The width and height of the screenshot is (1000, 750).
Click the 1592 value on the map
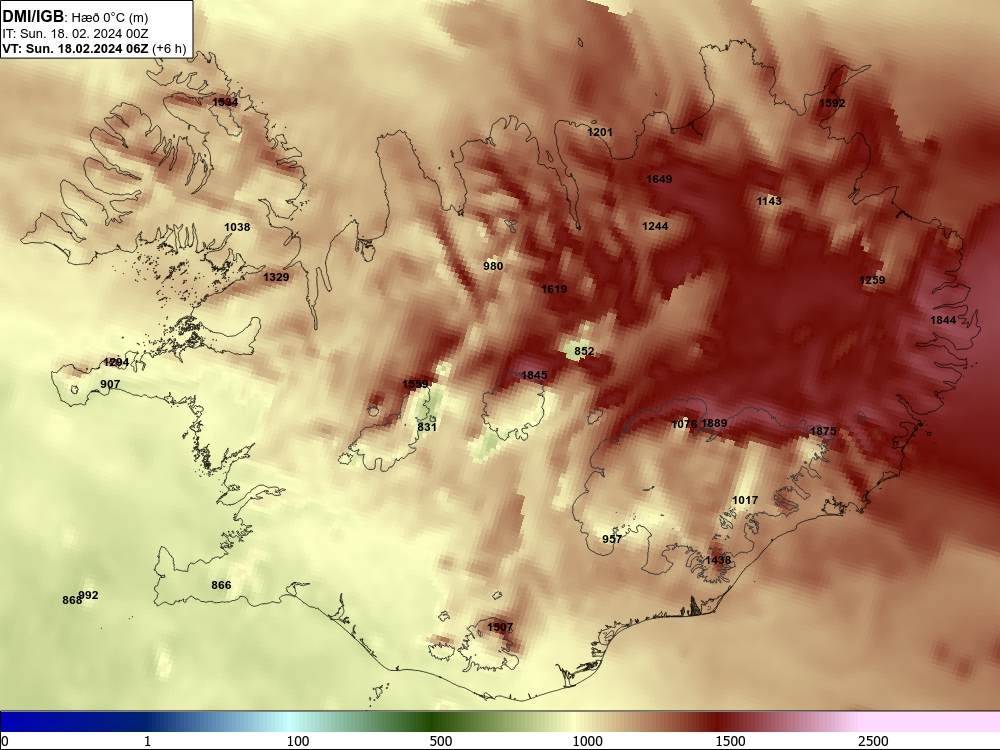[832, 103]
